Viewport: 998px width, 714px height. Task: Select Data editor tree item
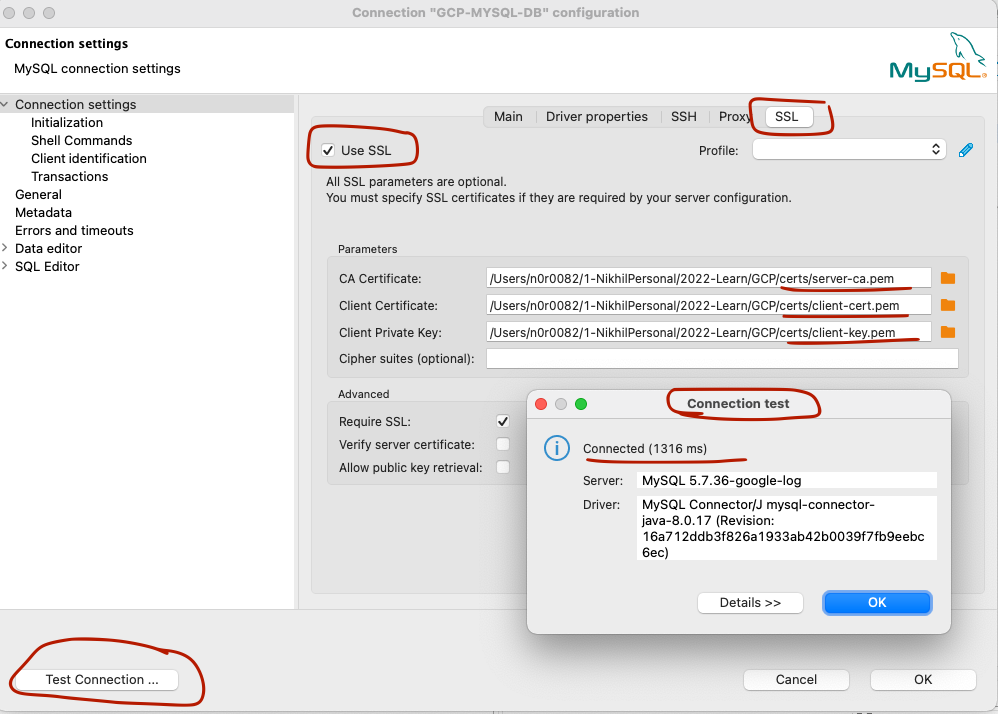pyautogui.click(x=48, y=248)
